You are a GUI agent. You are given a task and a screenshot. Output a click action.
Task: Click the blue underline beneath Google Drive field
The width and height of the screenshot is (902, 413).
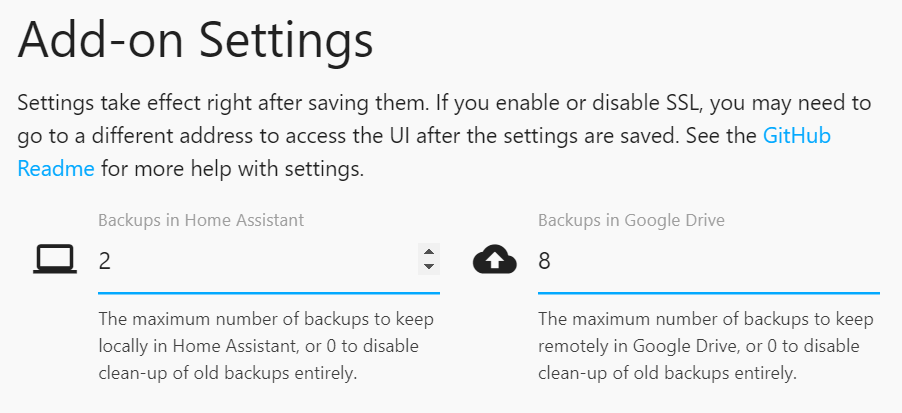708,293
